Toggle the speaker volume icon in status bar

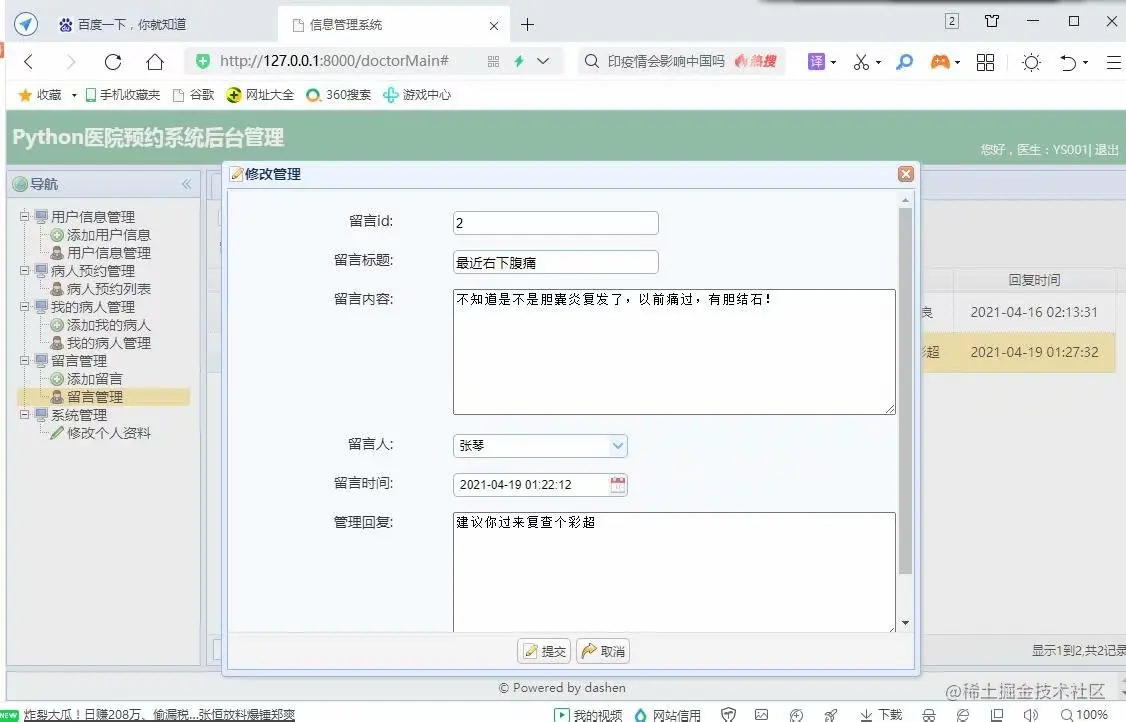(1030, 715)
